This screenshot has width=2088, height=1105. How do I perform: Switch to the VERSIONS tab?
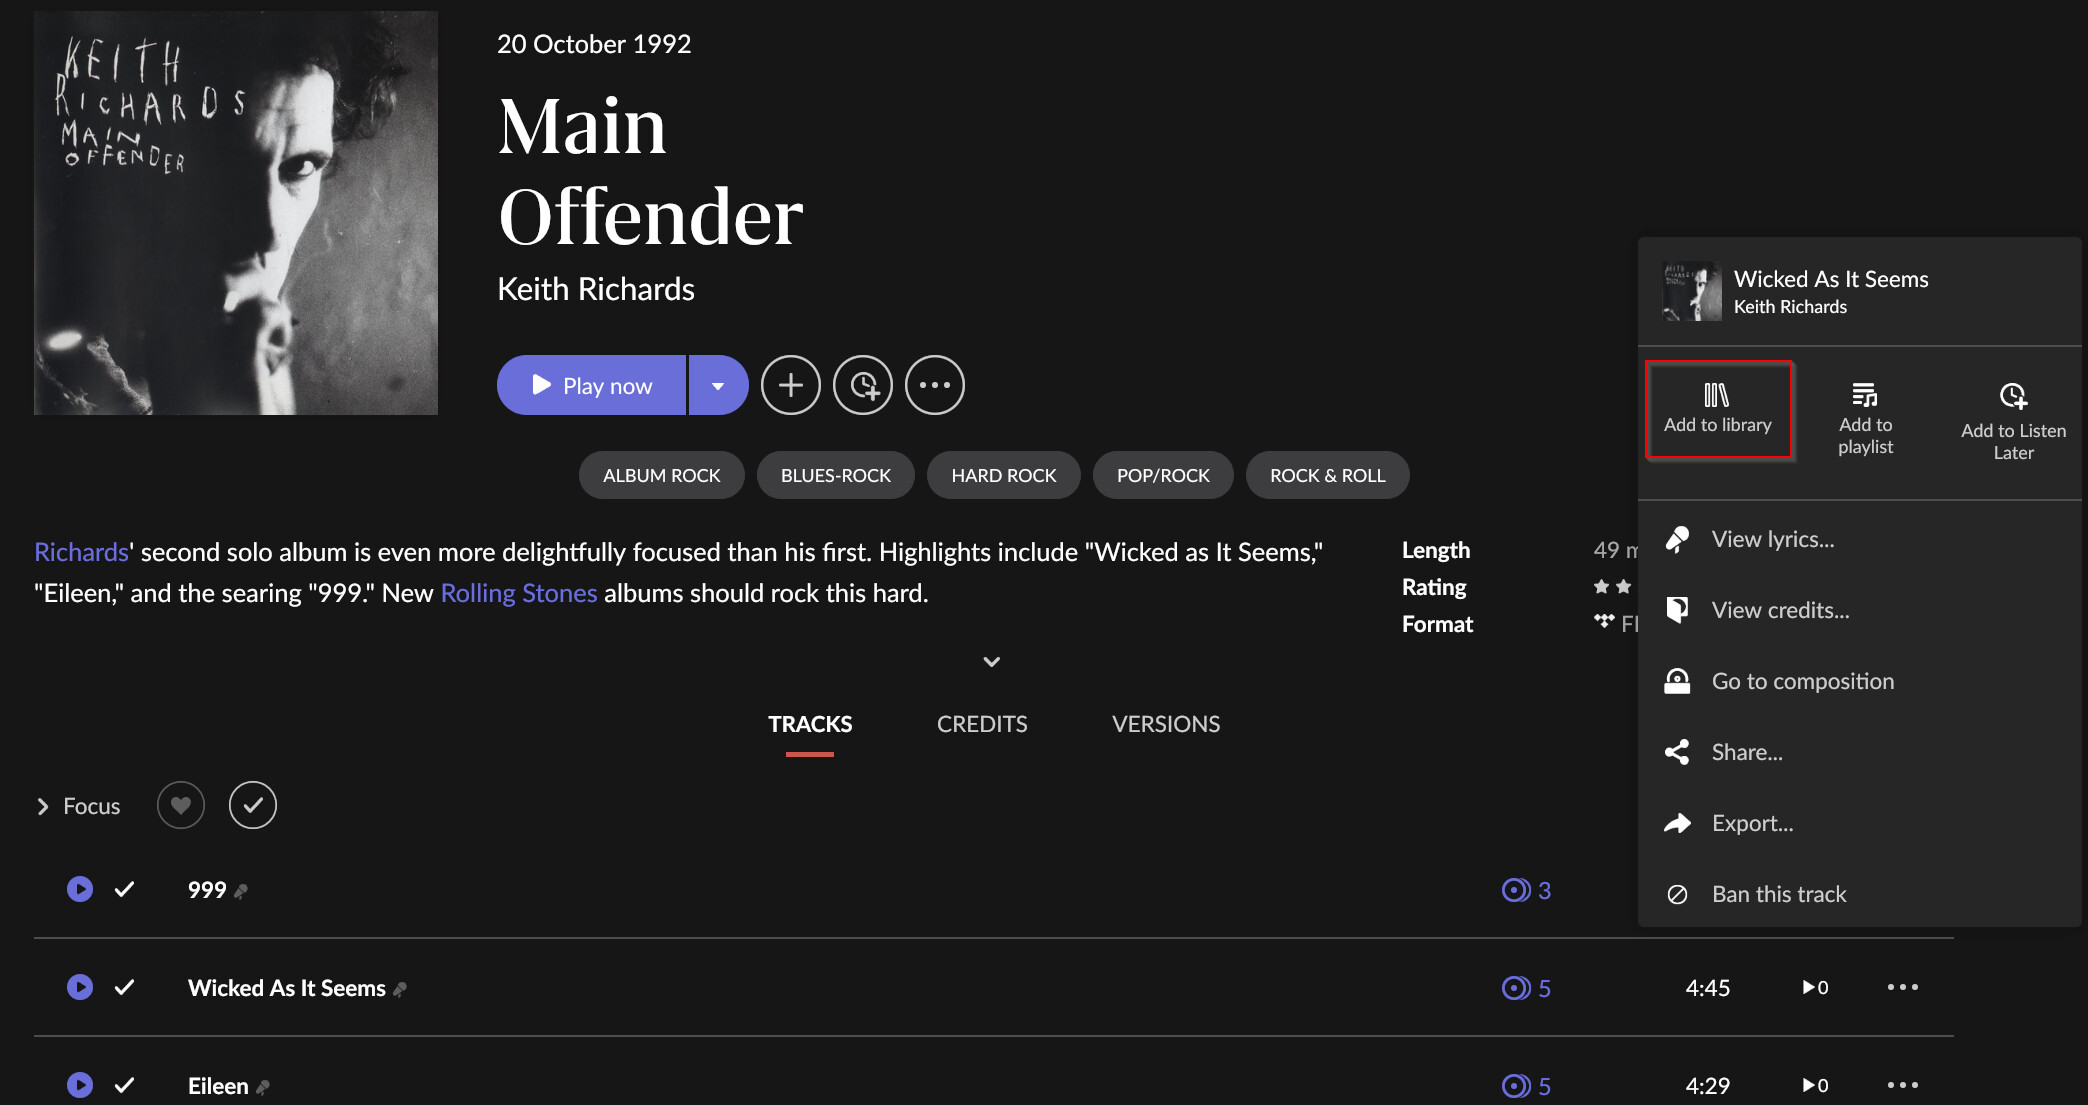[x=1166, y=724]
